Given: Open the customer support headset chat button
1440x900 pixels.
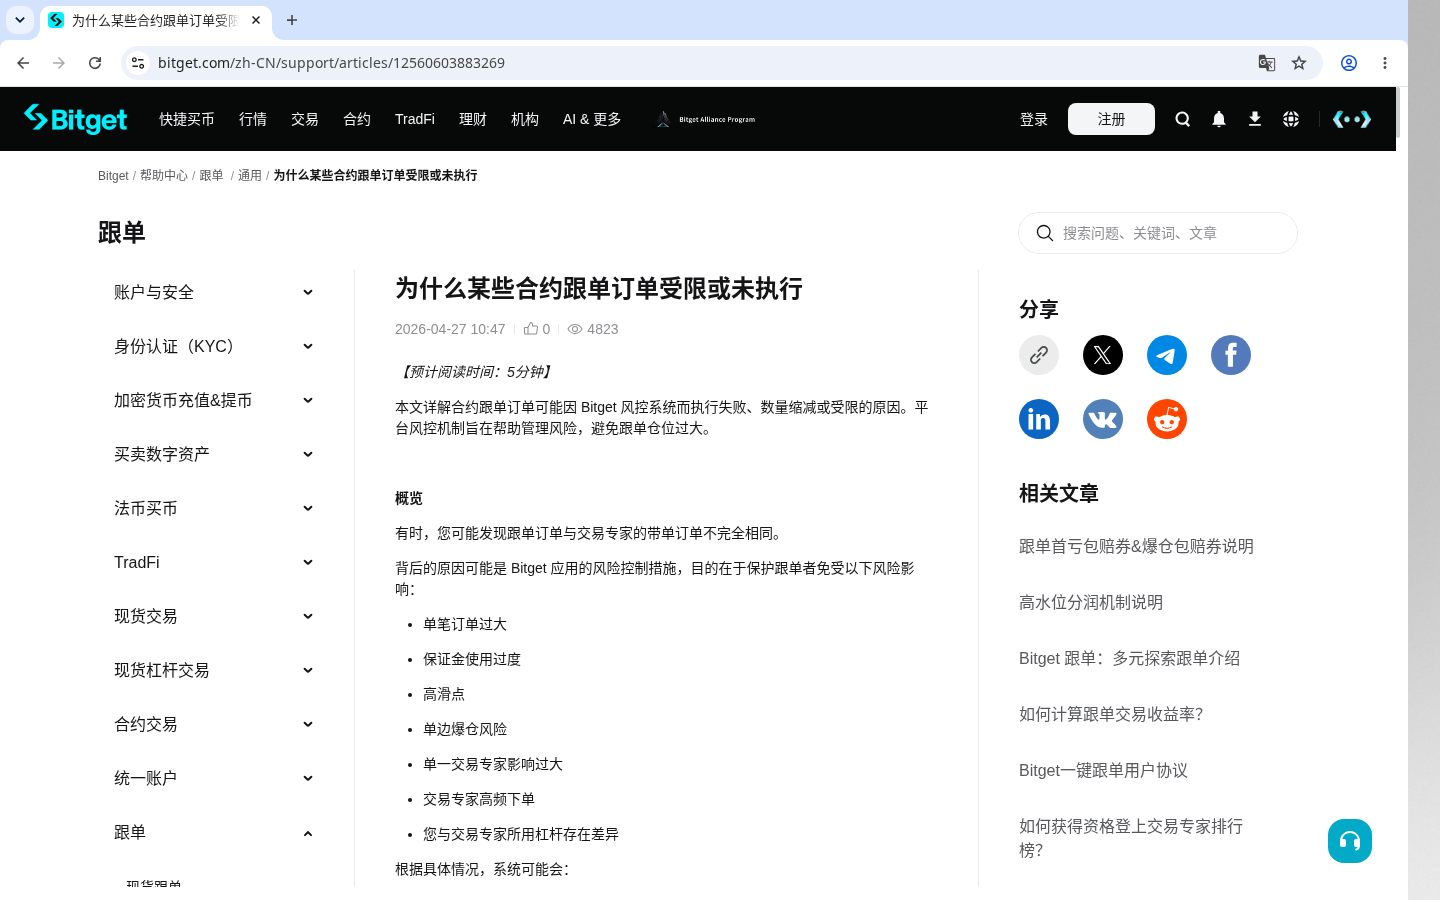Looking at the screenshot, I should [x=1350, y=841].
